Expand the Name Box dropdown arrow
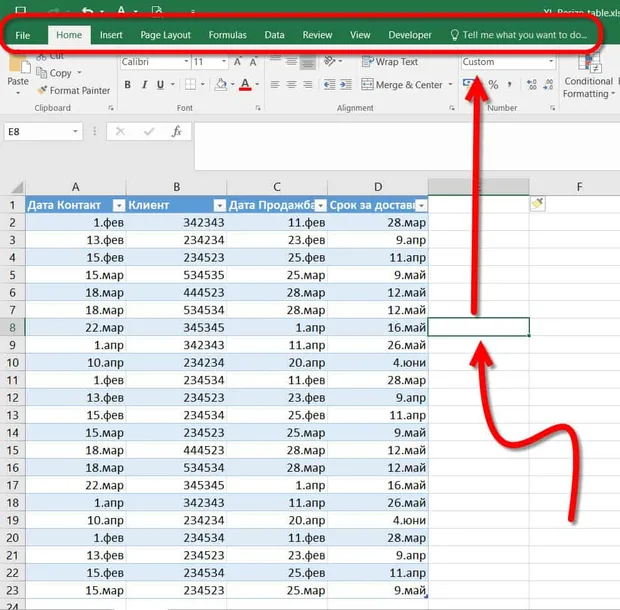This screenshot has width=620, height=610. coord(75,131)
